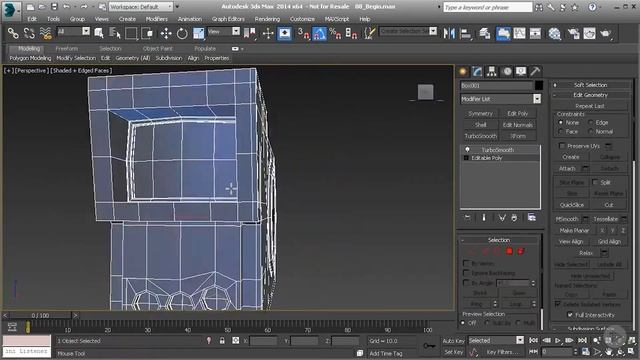Open the Motion command panel tab

pyautogui.click(x=507, y=71)
